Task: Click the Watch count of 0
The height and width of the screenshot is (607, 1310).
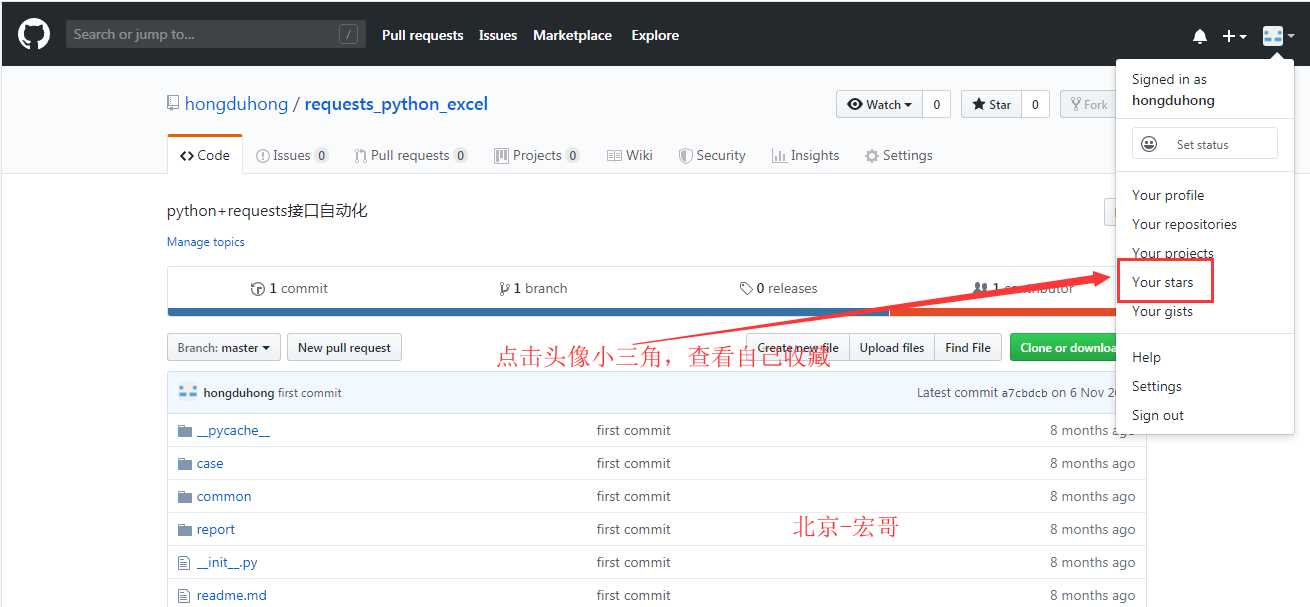Action: [x=936, y=104]
